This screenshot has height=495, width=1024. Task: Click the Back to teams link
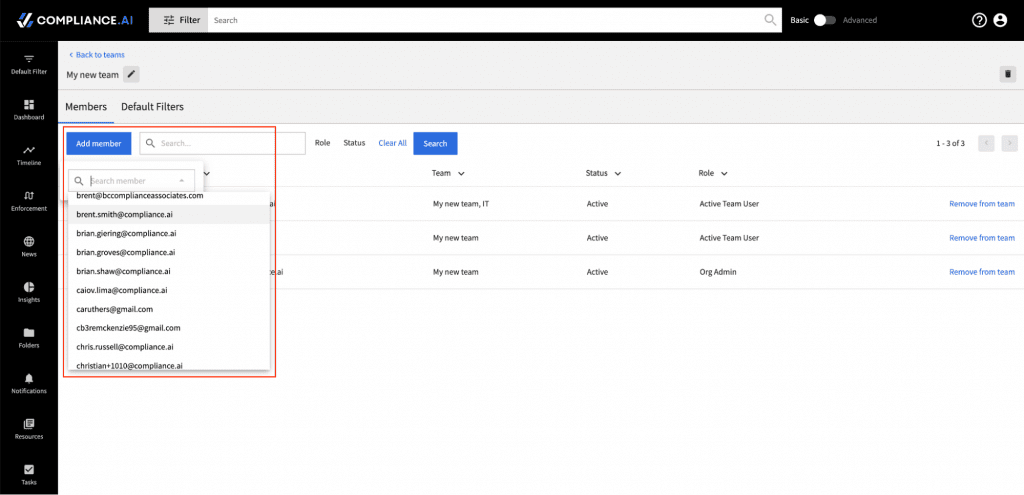[97, 55]
